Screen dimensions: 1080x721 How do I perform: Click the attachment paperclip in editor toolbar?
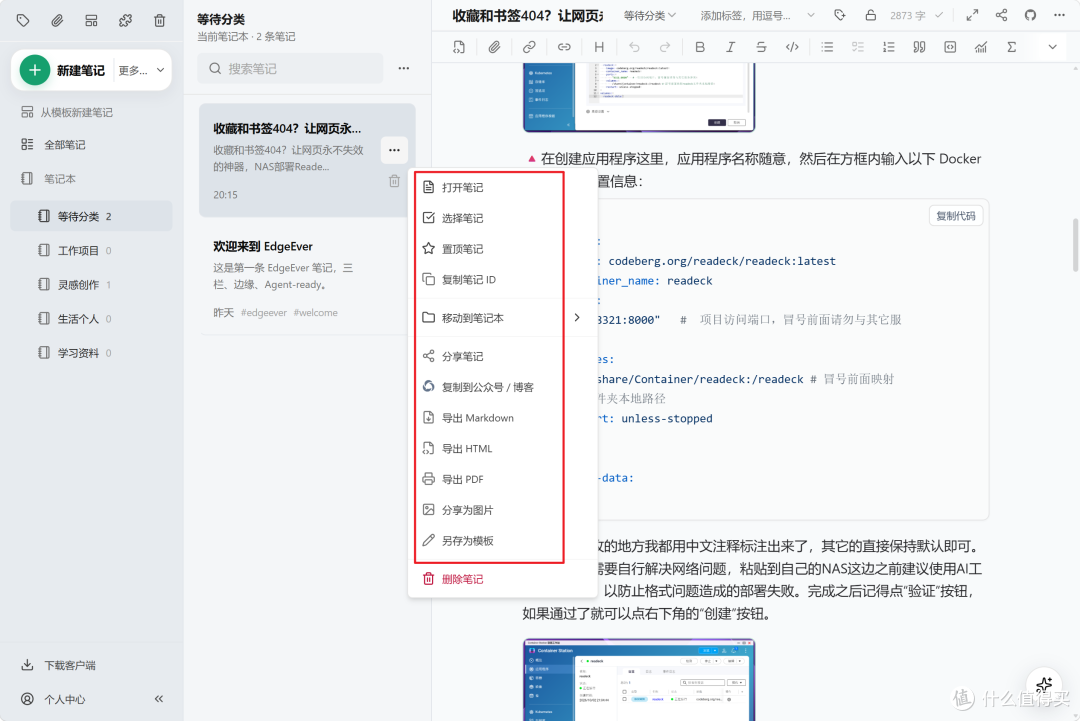pos(494,47)
